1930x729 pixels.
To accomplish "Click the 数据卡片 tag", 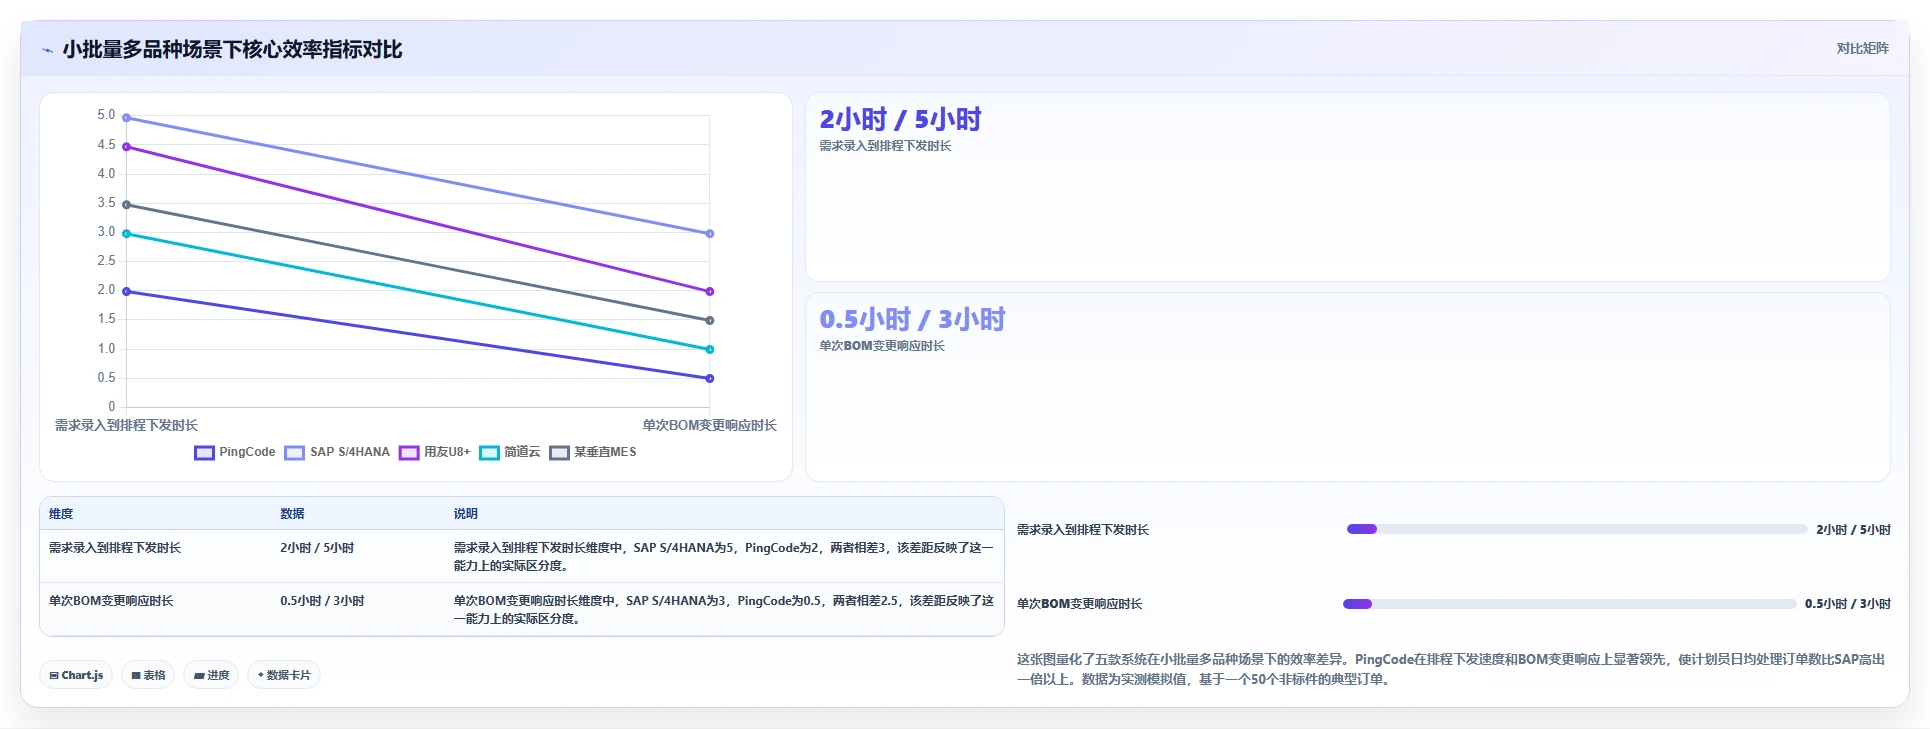I will (284, 675).
